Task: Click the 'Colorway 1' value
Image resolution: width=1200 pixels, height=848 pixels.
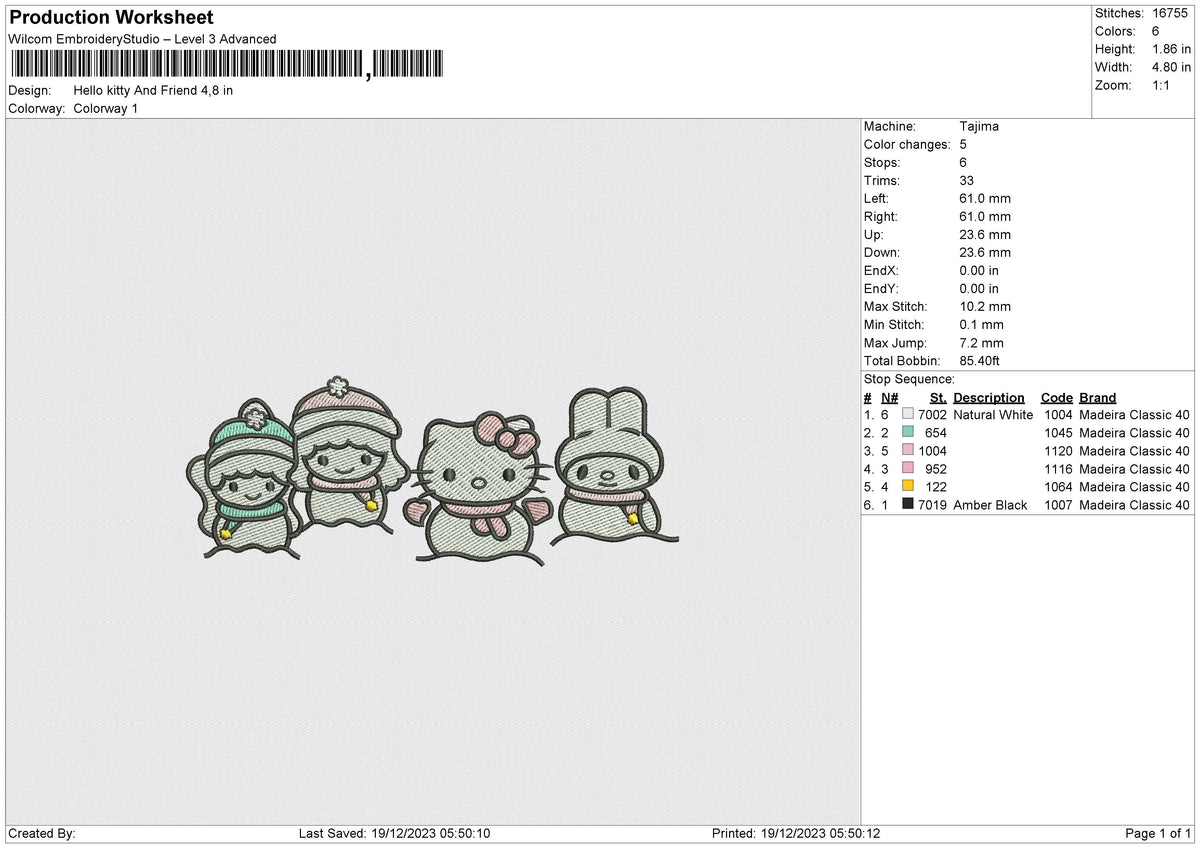Action: [106, 108]
